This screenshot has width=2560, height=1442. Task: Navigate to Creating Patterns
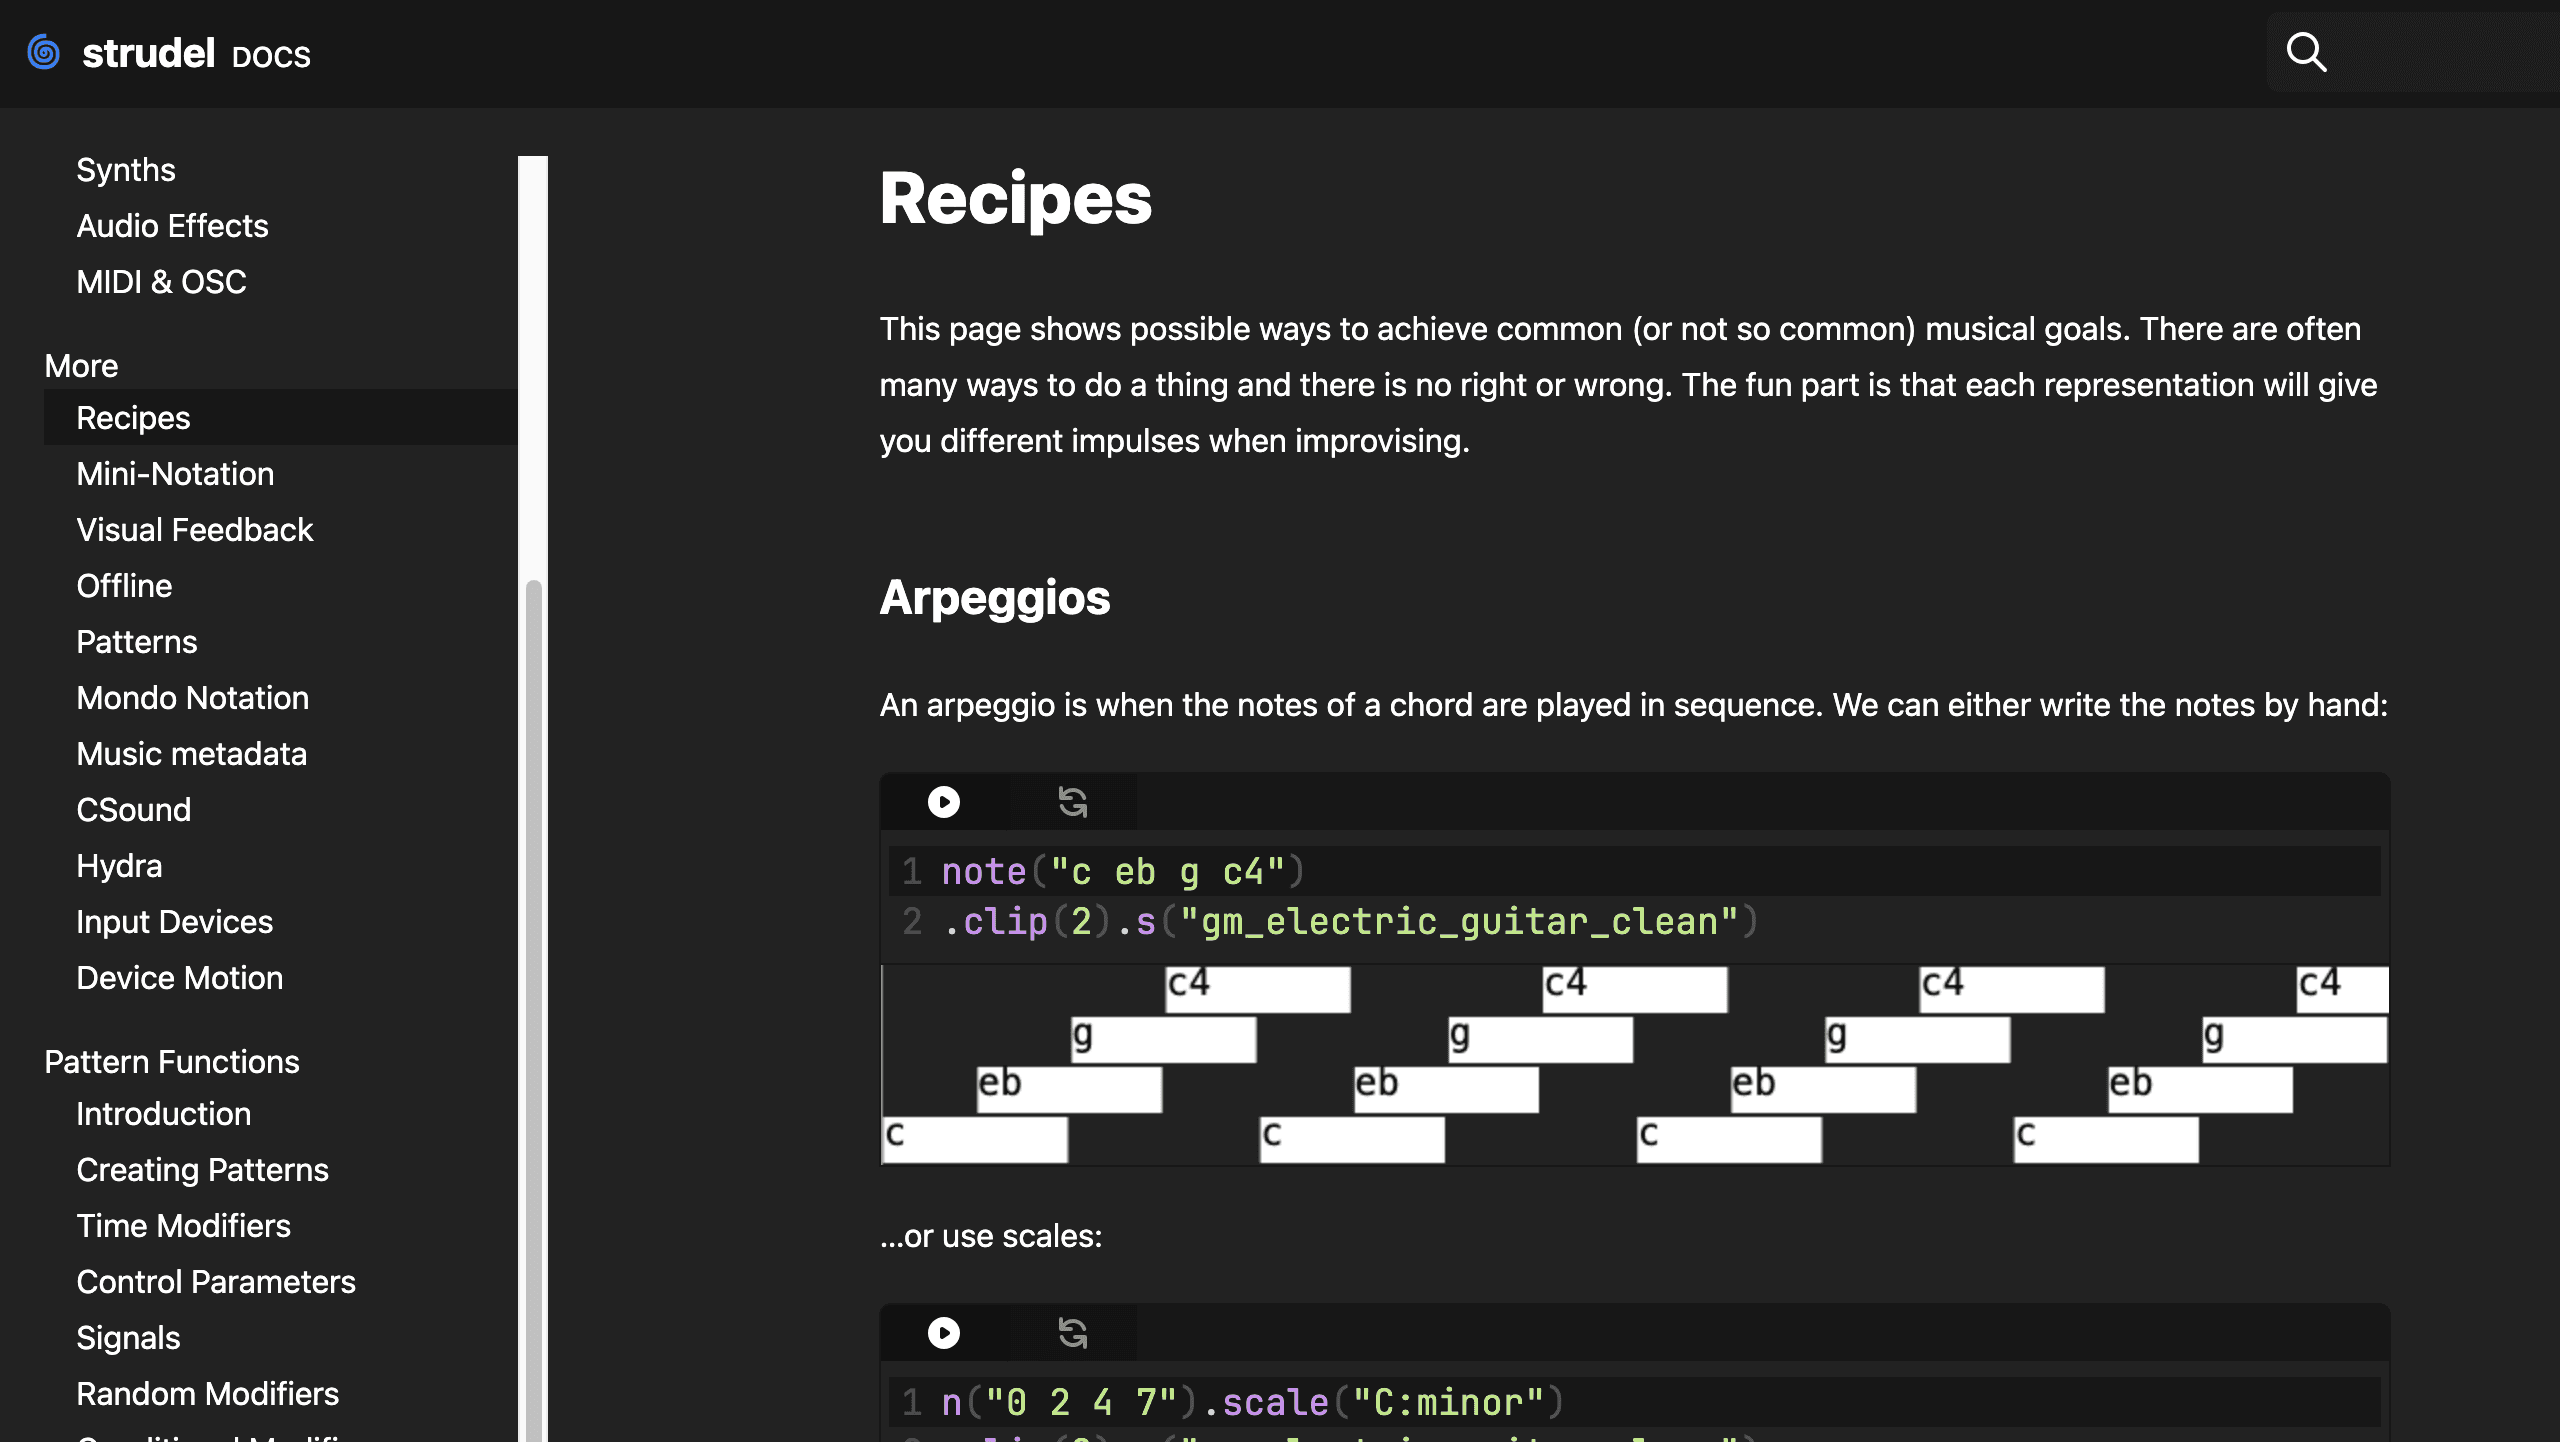(202, 1169)
